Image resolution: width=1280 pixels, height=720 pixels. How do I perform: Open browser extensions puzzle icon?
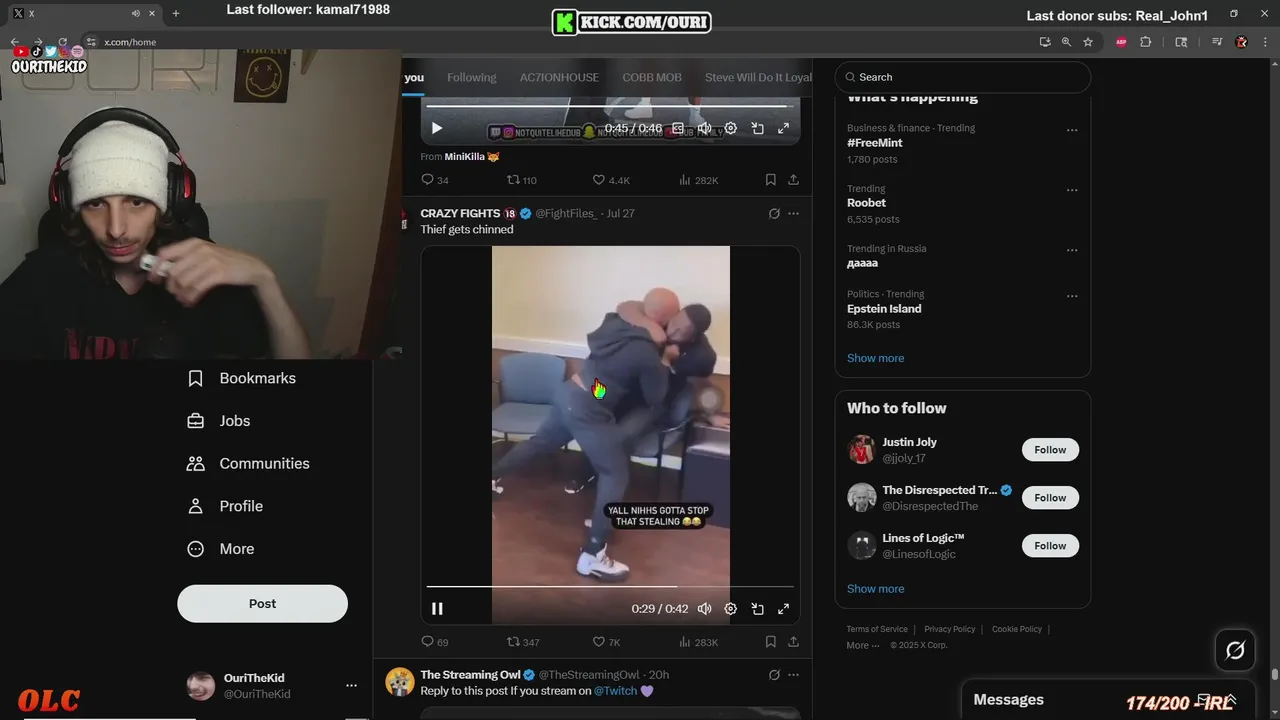click(1146, 42)
